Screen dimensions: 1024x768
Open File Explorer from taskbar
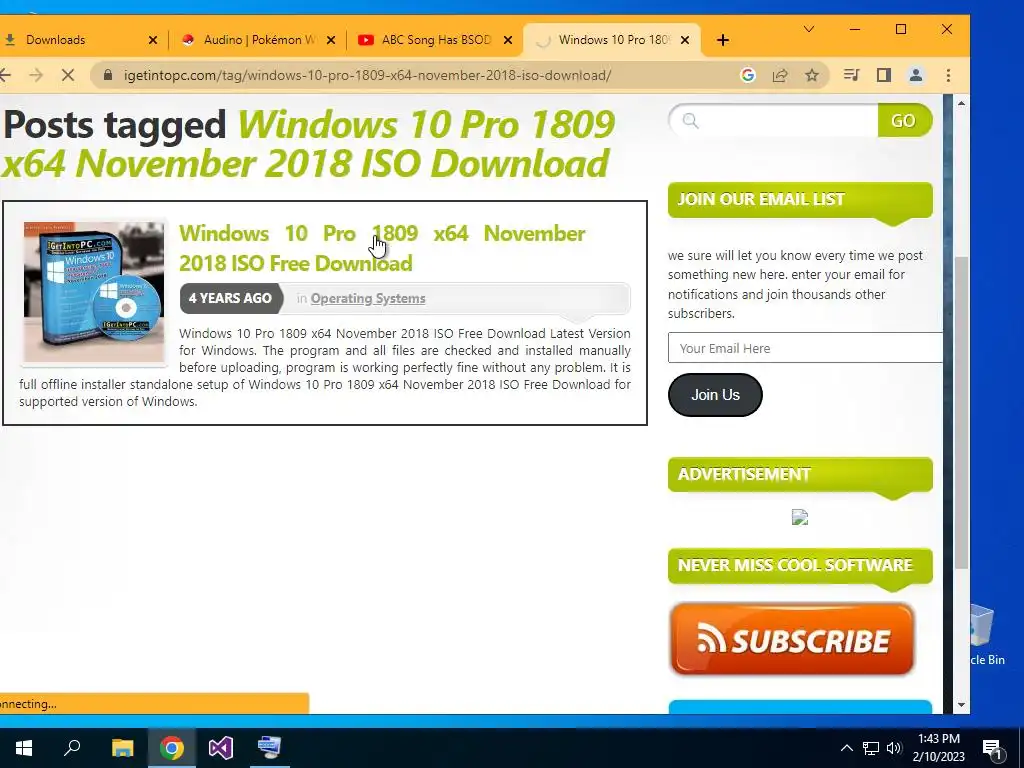[x=122, y=748]
